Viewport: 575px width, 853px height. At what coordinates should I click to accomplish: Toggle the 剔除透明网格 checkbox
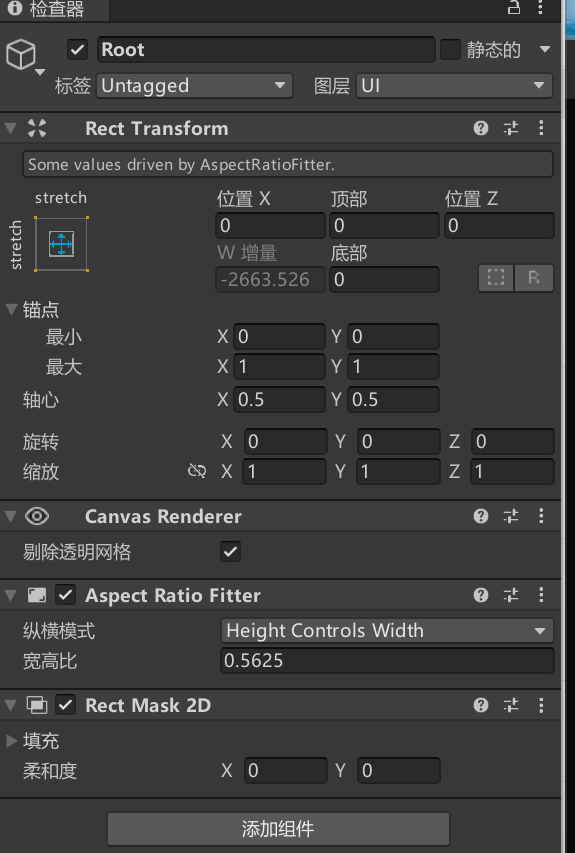click(x=231, y=552)
